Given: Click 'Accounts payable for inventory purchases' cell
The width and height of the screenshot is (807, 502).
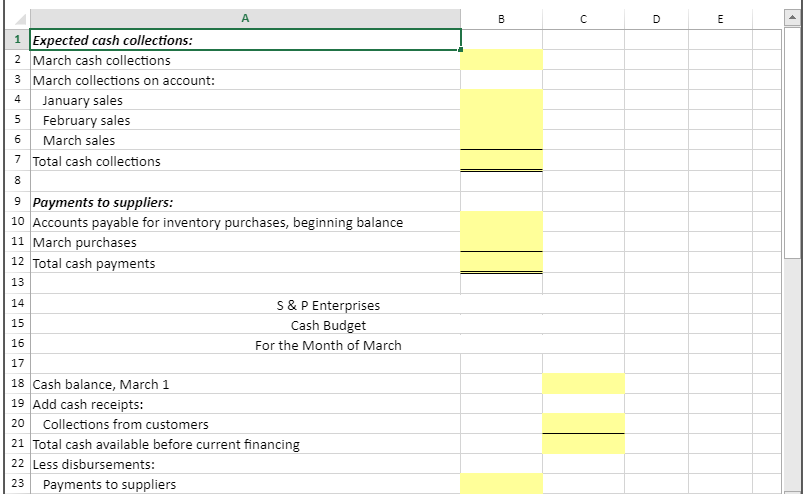Looking at the screenshot, I should [x=245, y=222].
